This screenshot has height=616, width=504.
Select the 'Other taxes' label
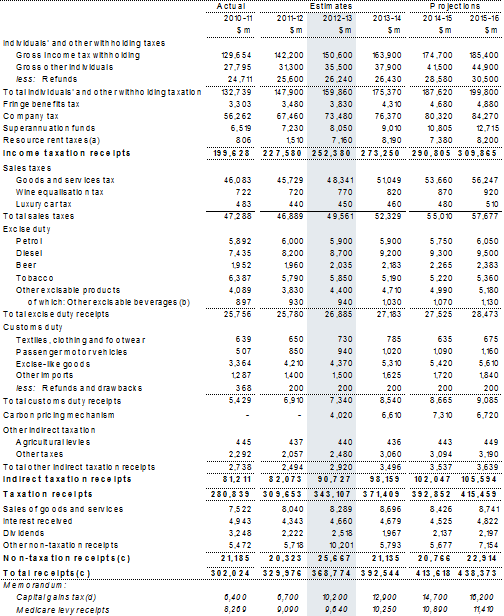[39, 454]
